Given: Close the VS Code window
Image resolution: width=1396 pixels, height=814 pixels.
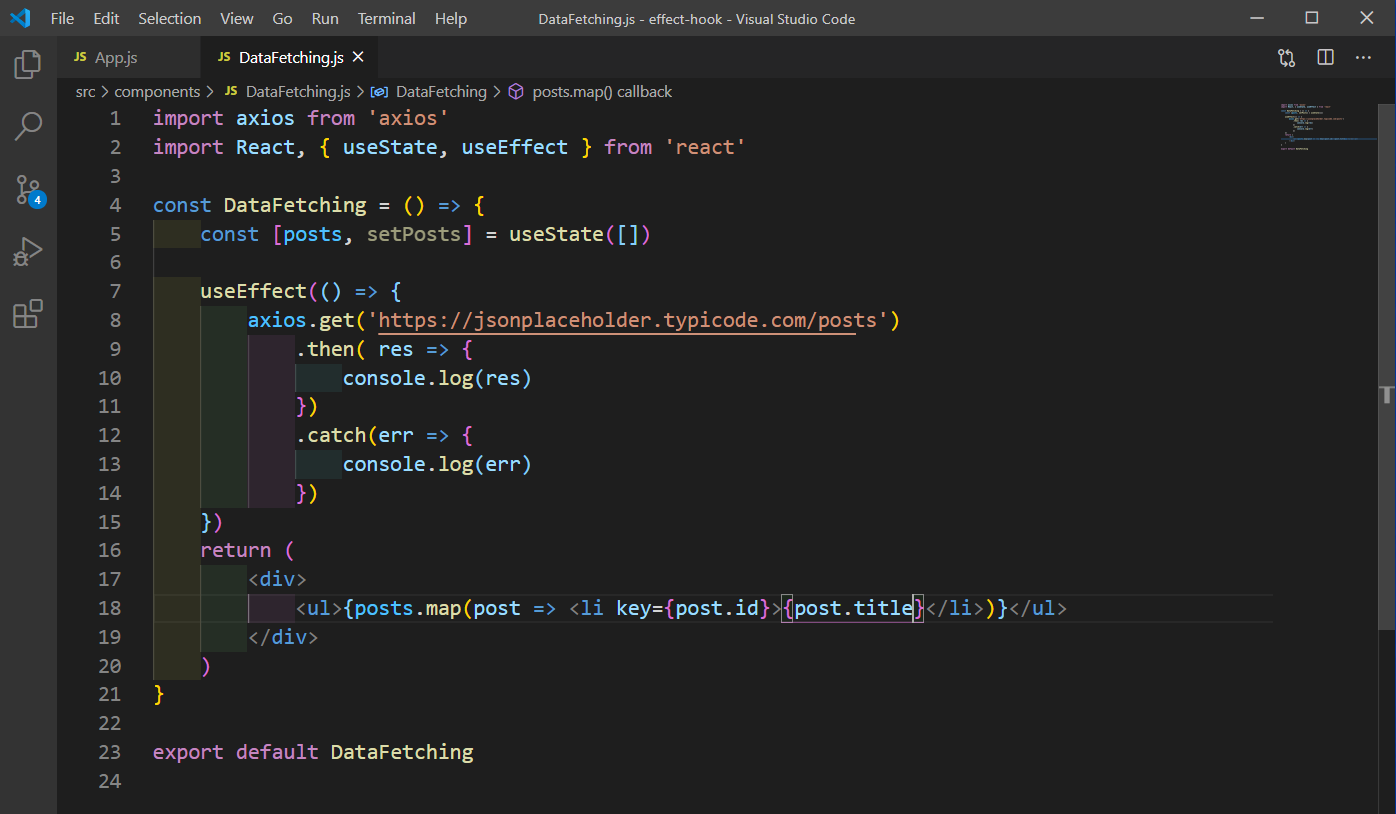Looking at the screenshot, I should pyautogui.click(x=1367, y=18).
